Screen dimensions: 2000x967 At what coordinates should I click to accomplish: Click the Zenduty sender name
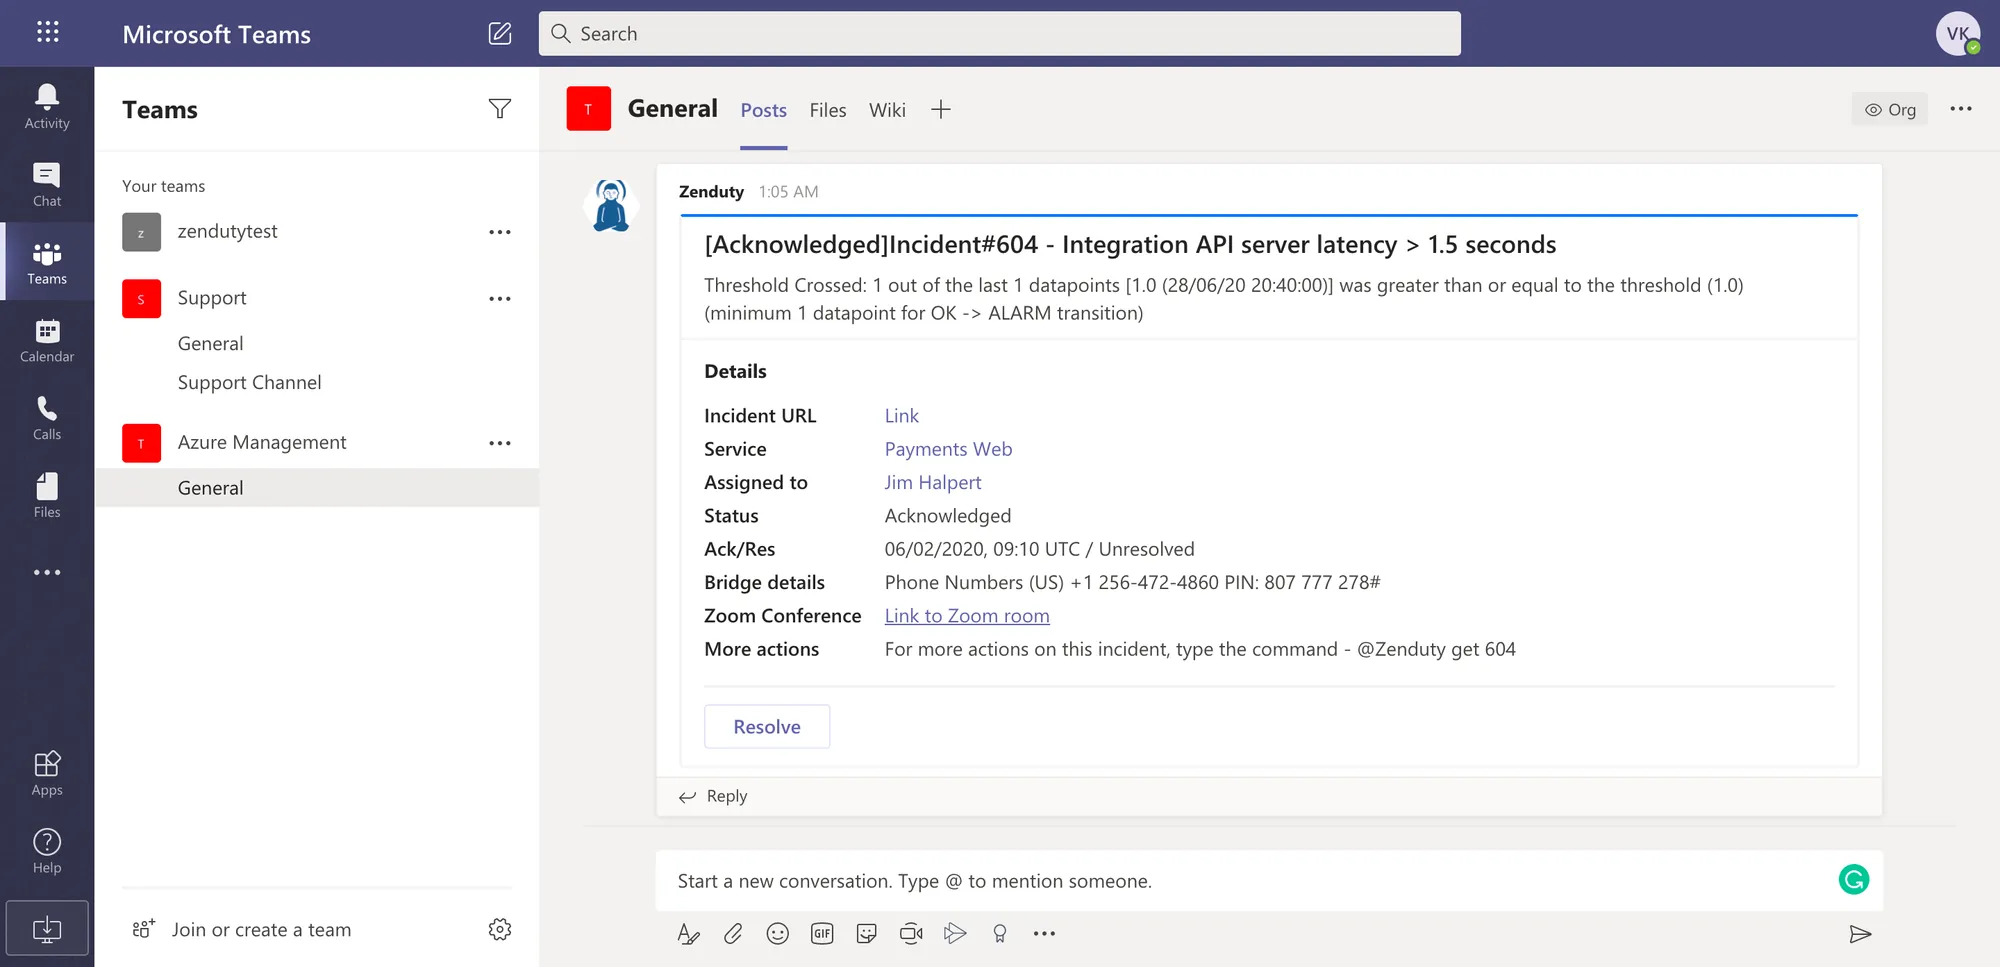pos(711,191)
